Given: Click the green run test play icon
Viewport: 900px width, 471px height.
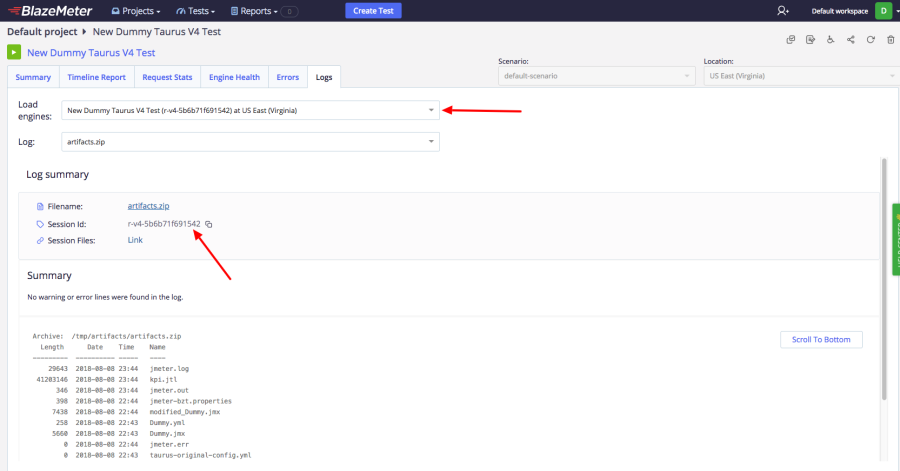Looking at the screenshot, I should click(x=14, y=52).
